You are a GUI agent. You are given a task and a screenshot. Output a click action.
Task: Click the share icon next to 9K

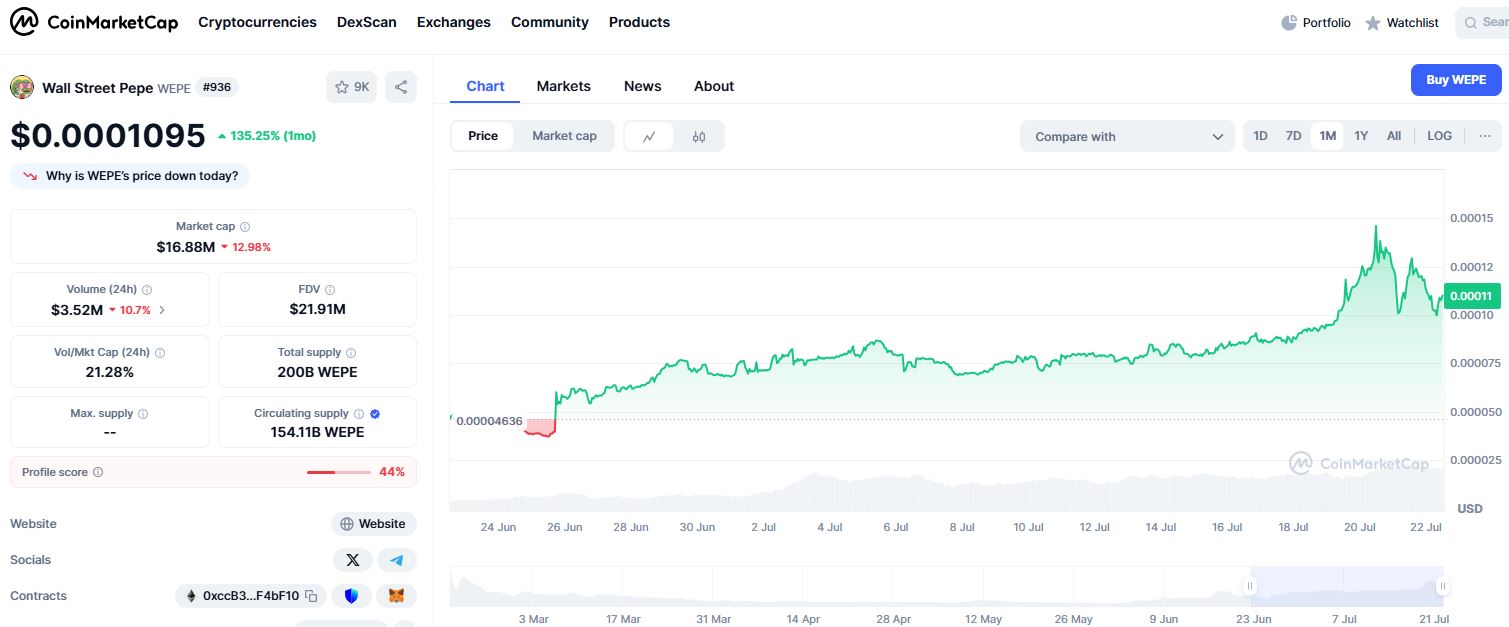click(401, 87)
